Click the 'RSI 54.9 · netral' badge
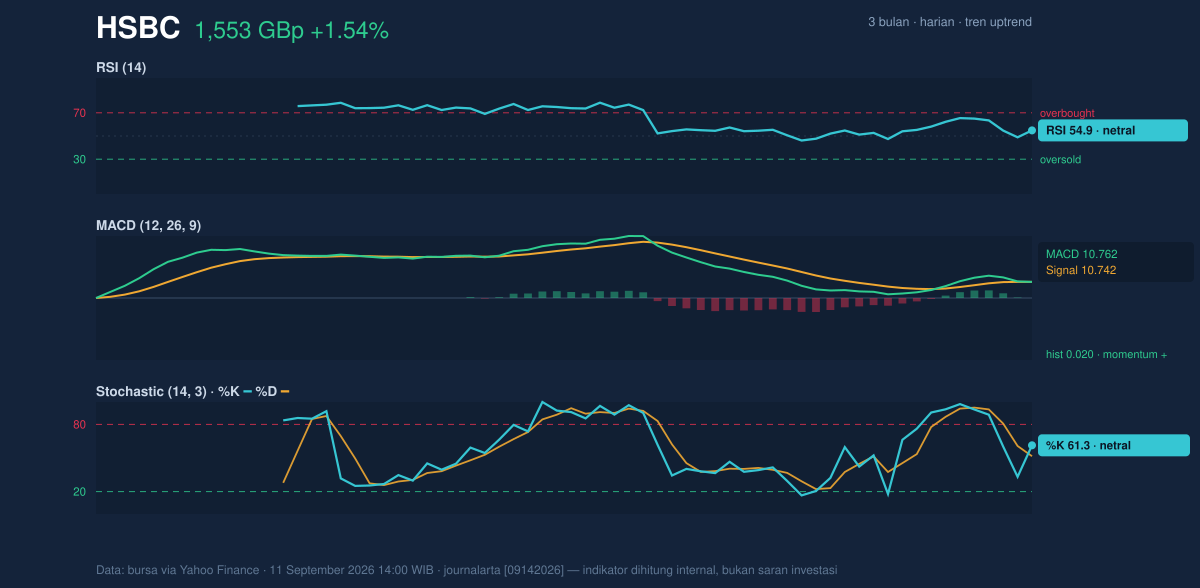1200x588 pixels. tap(1113, 130)
